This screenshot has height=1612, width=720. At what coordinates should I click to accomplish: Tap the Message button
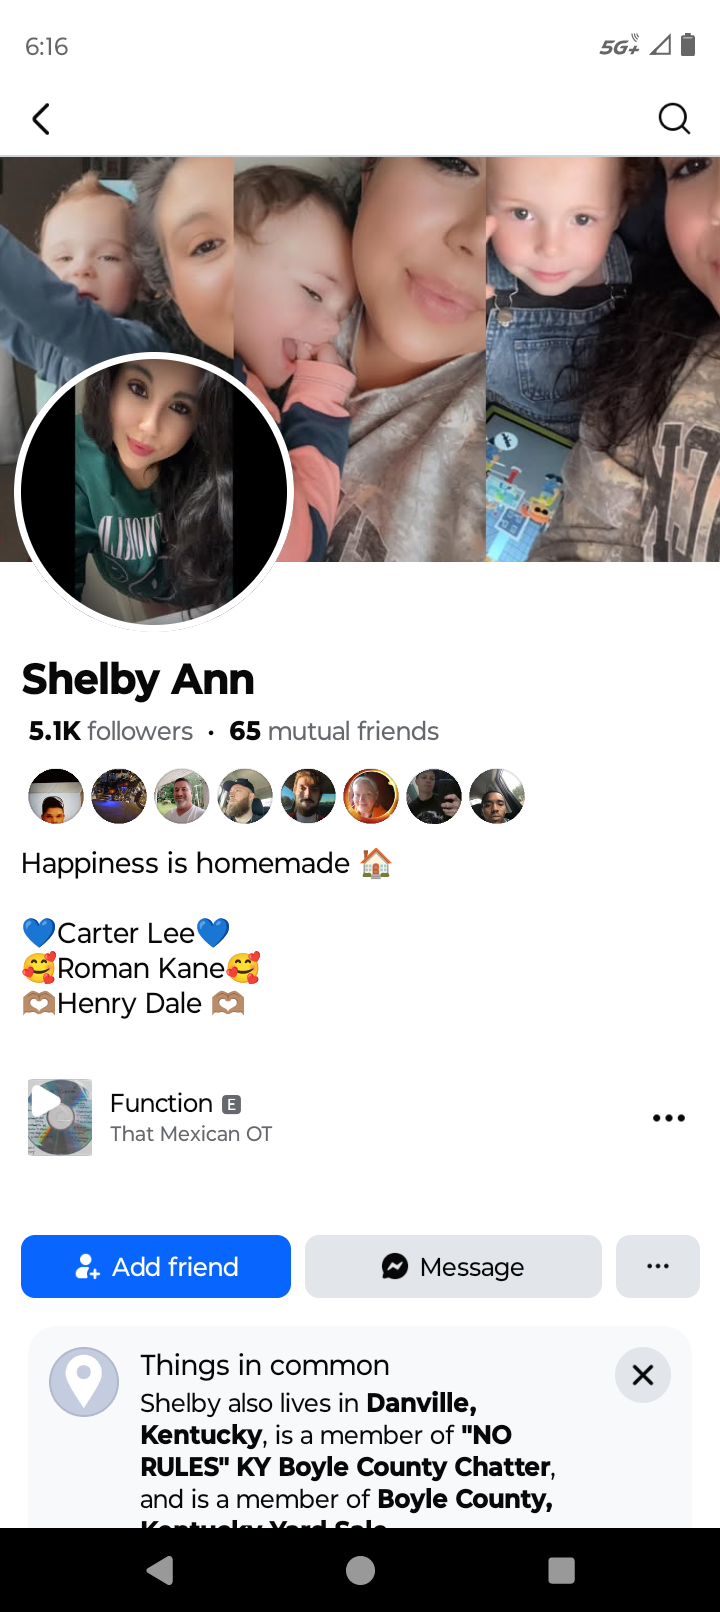tap(453, 1266)
